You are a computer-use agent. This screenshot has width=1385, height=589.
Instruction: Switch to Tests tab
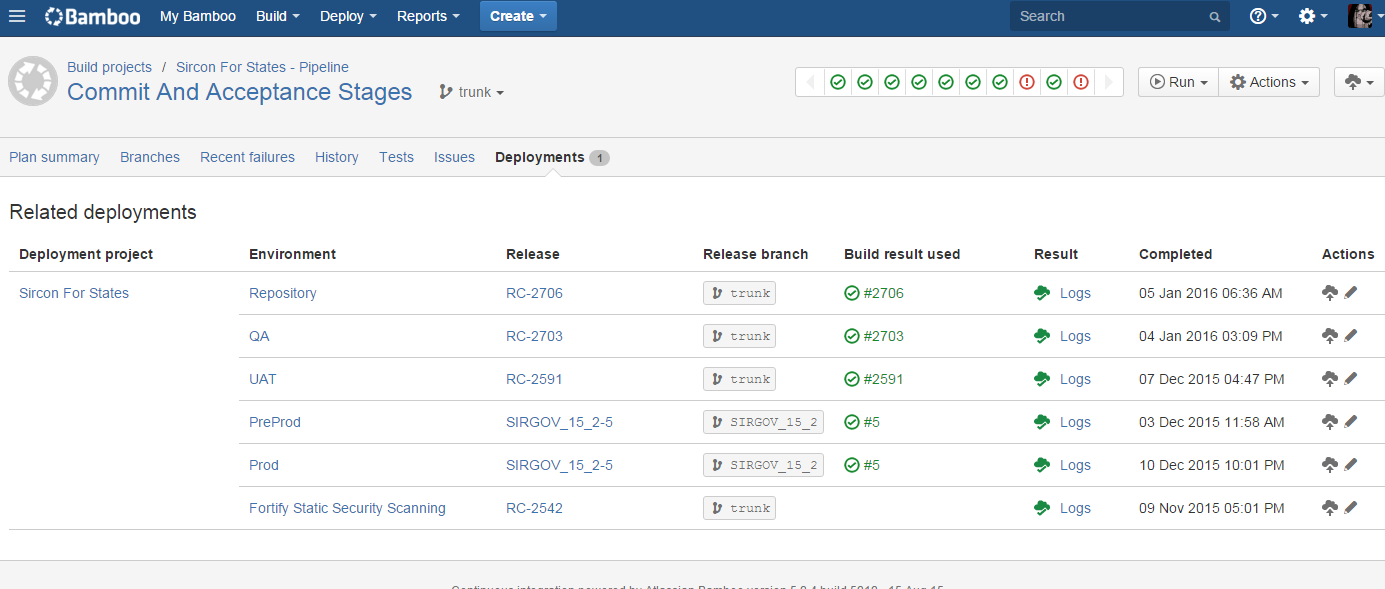[x=396, y=157]
